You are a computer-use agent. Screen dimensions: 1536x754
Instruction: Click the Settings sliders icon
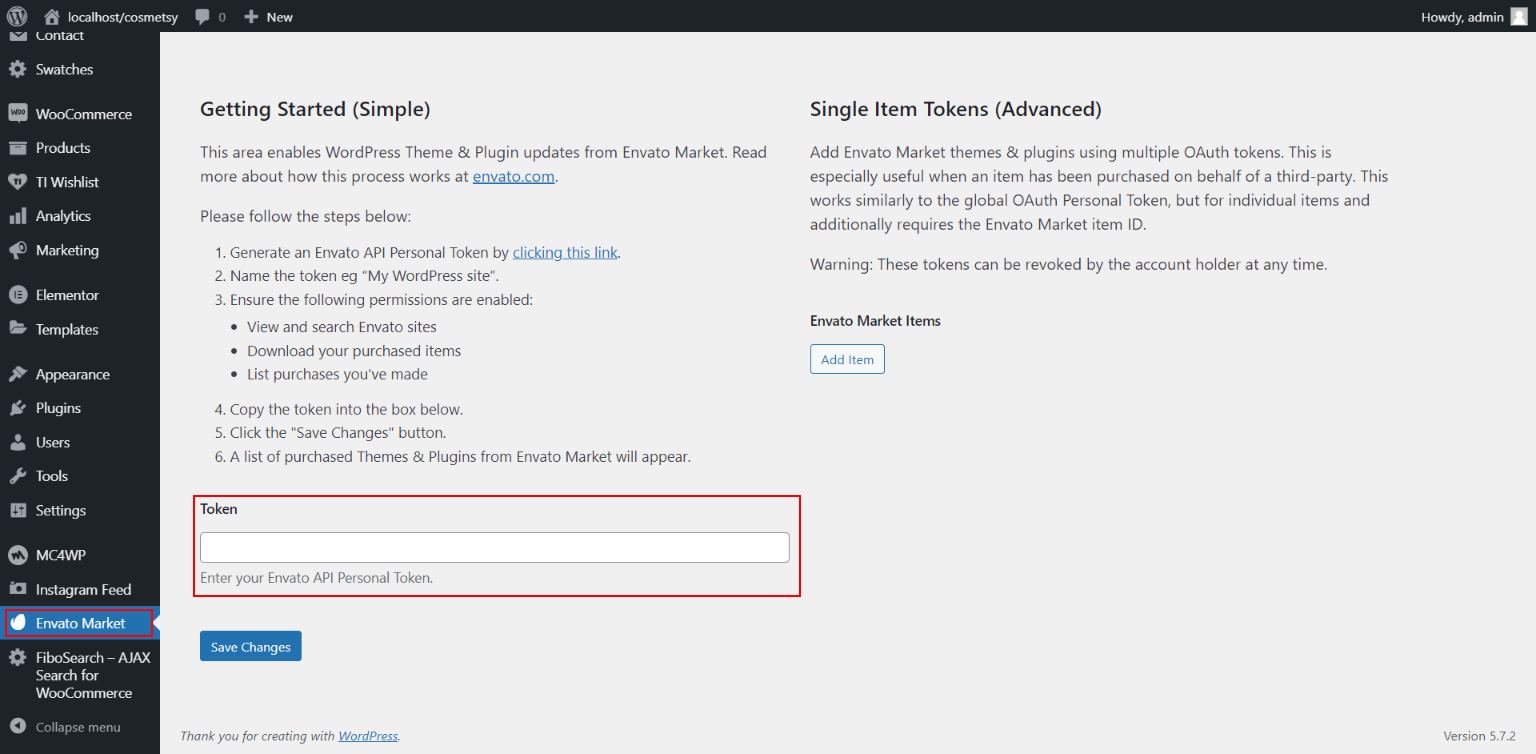(18, 510)
